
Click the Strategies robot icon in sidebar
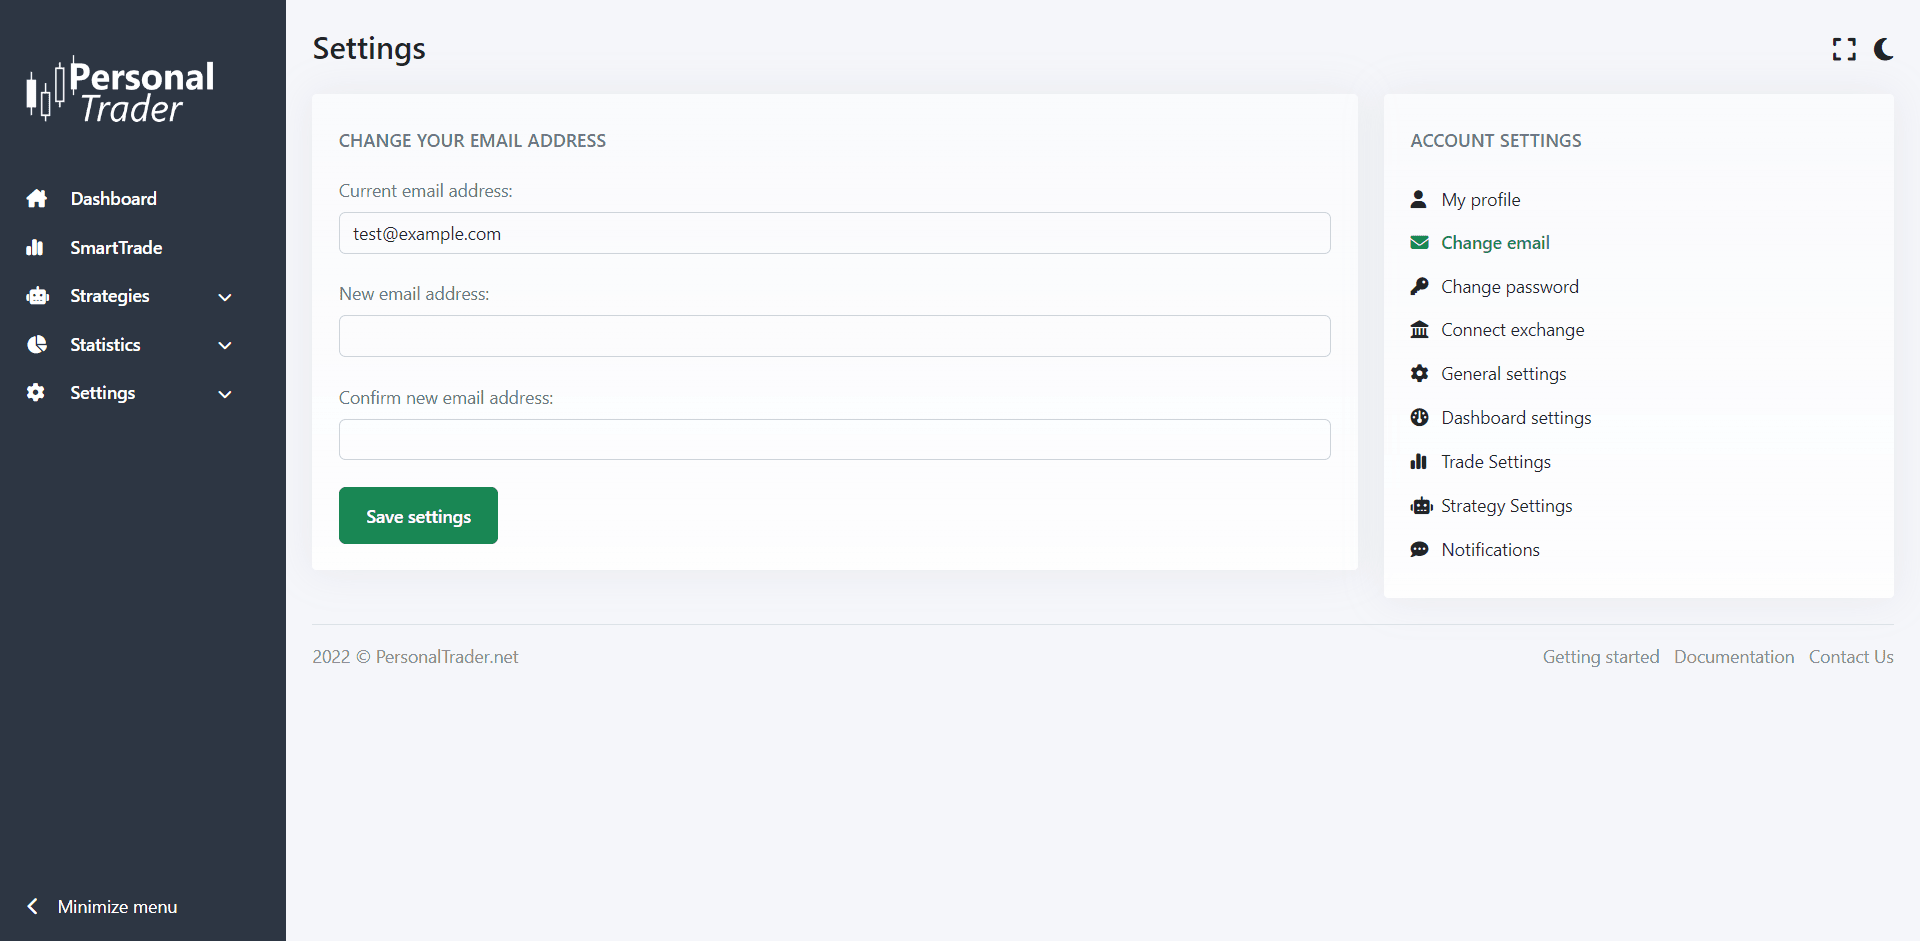(37, 296)
